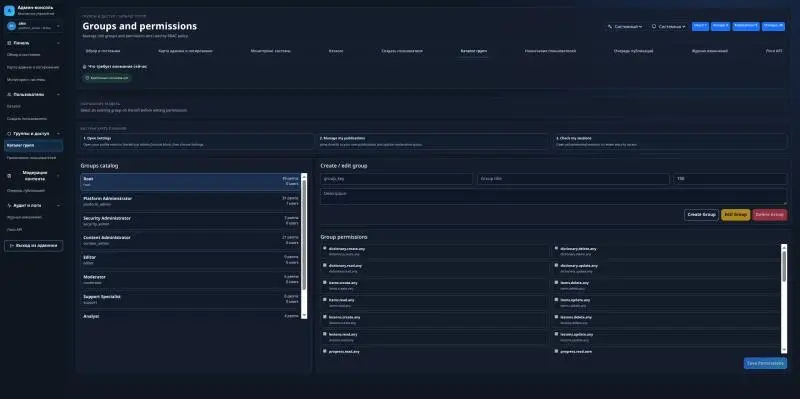Viewport: 800px width, 399px height.
Task: Toggle the lessons.read.any checkbox
Action: tap(324, 334)
